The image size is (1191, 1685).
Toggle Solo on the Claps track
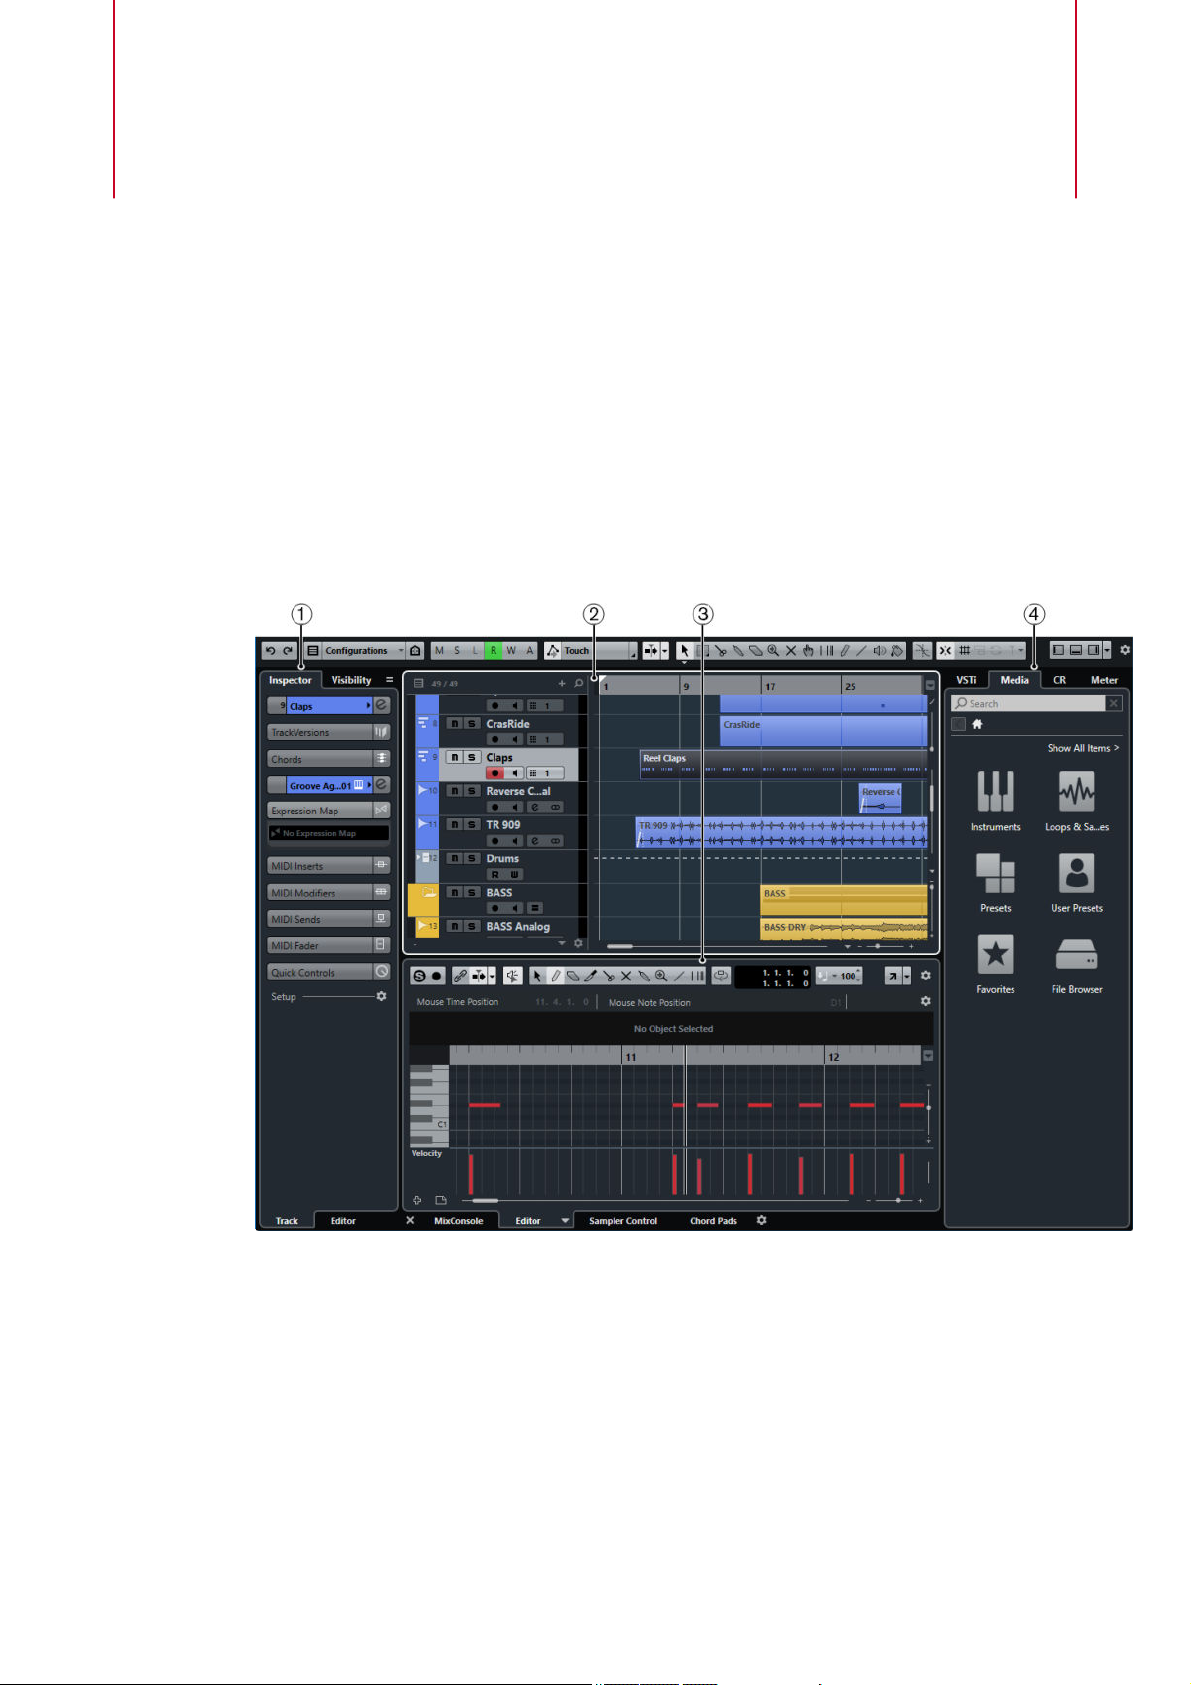click(472, 758)
